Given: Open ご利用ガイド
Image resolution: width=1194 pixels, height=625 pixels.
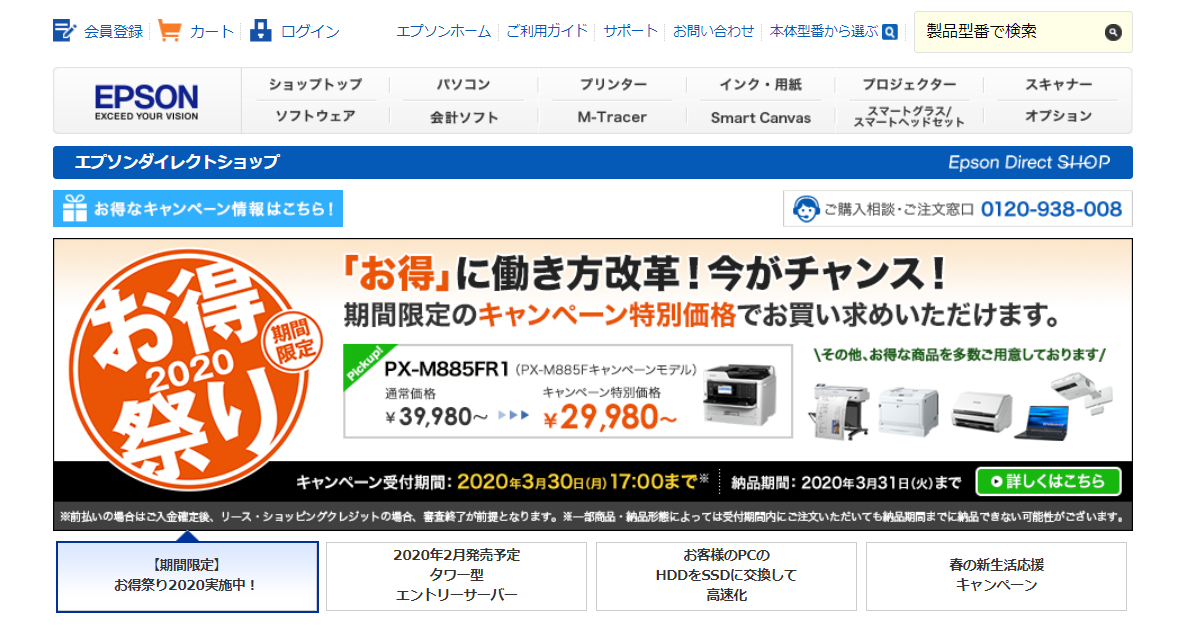Looking at the screenshot, I should (547, 31).
